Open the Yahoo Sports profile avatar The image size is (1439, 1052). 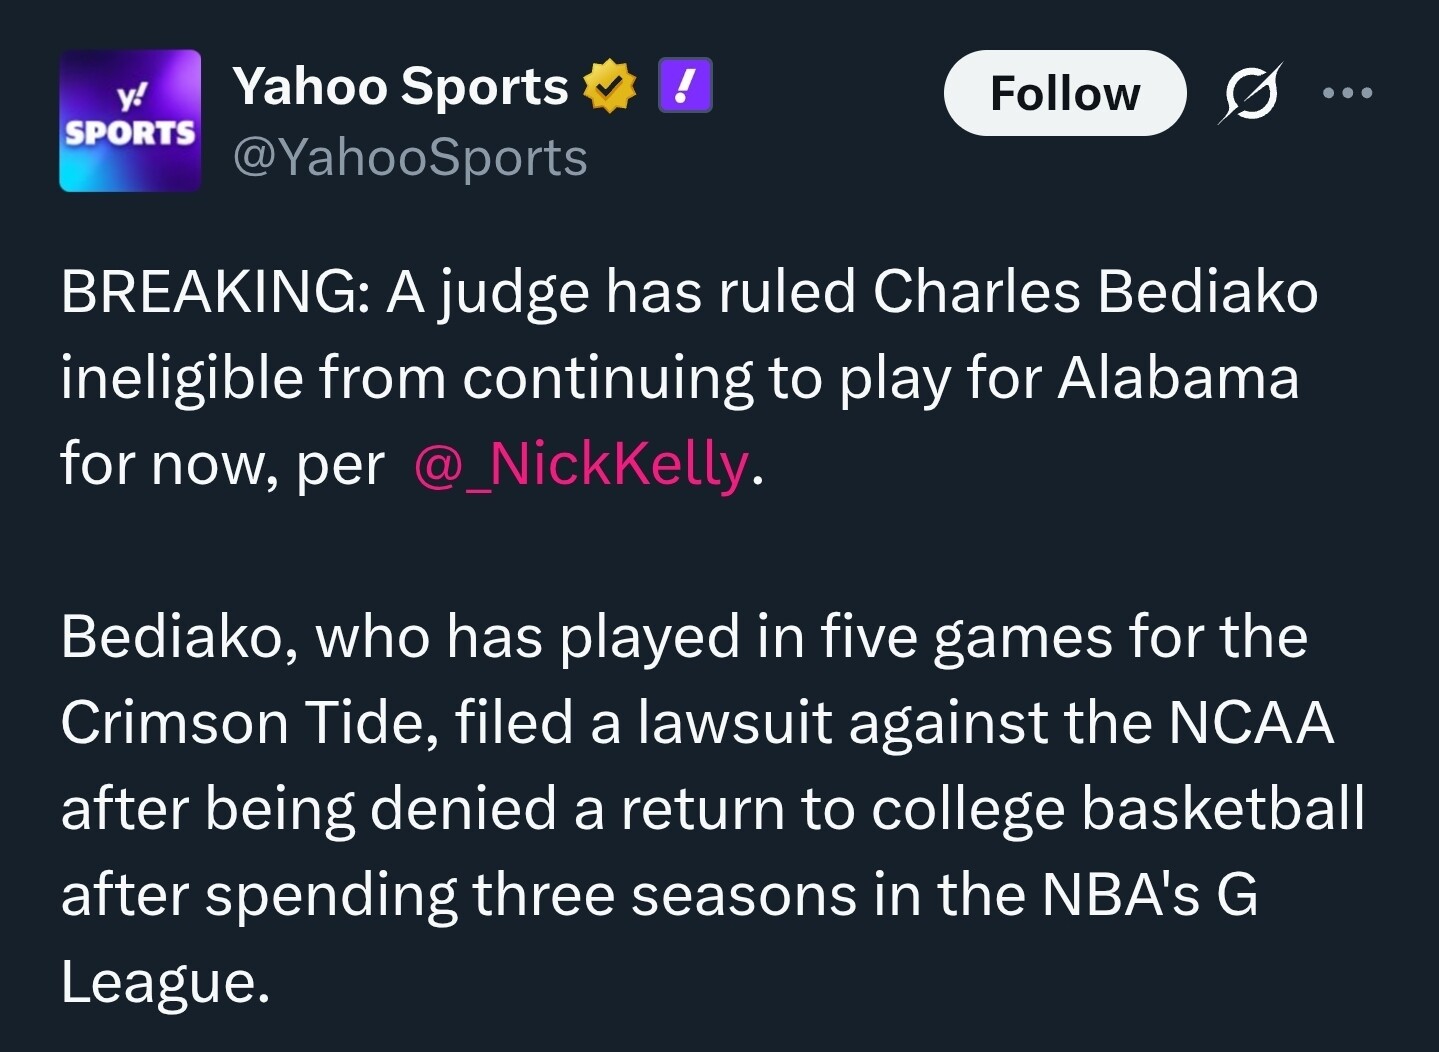coord(130,120)
